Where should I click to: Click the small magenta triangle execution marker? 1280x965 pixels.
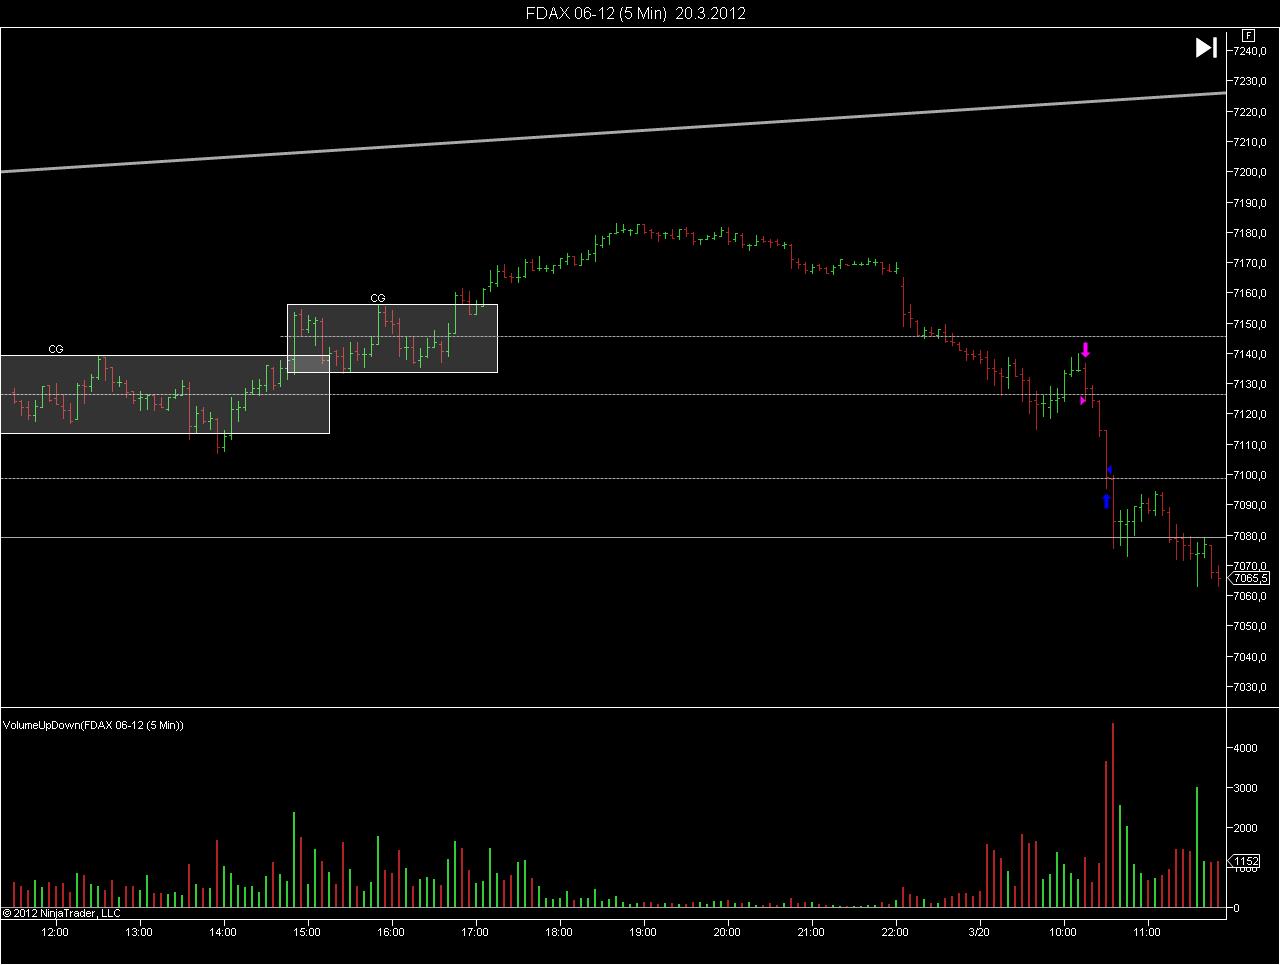[1083, 401]
